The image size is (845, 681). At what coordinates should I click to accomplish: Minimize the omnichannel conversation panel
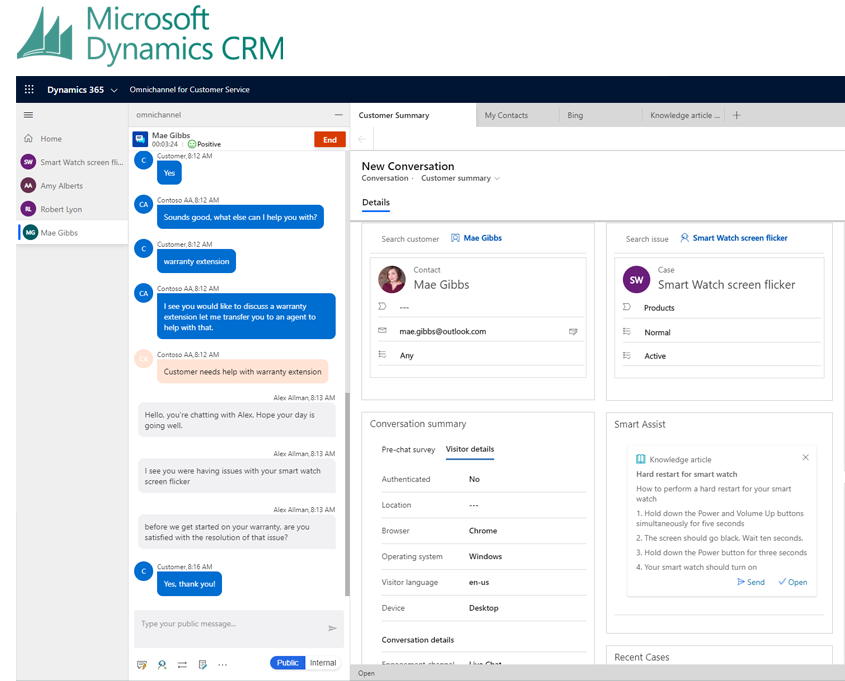coord(338,115)
